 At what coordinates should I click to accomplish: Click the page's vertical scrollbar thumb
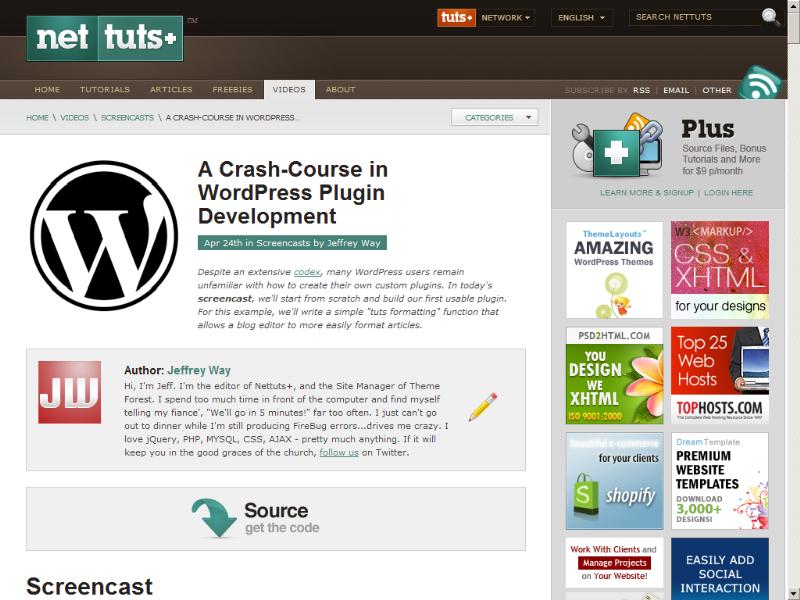click(x=794, y=27)
